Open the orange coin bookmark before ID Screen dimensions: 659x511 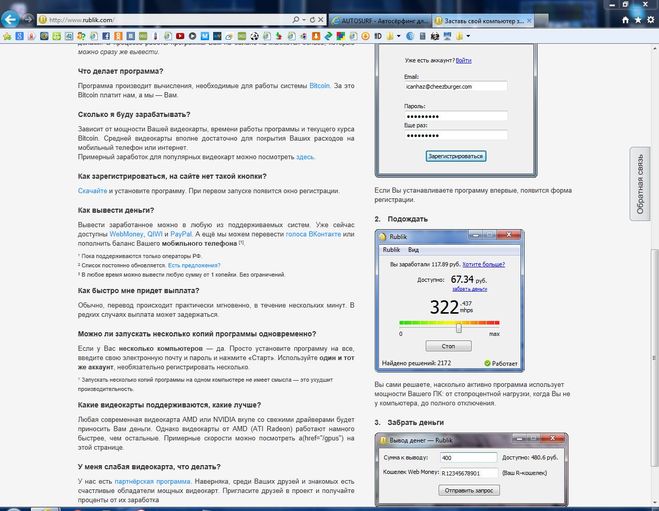(365, 36)
